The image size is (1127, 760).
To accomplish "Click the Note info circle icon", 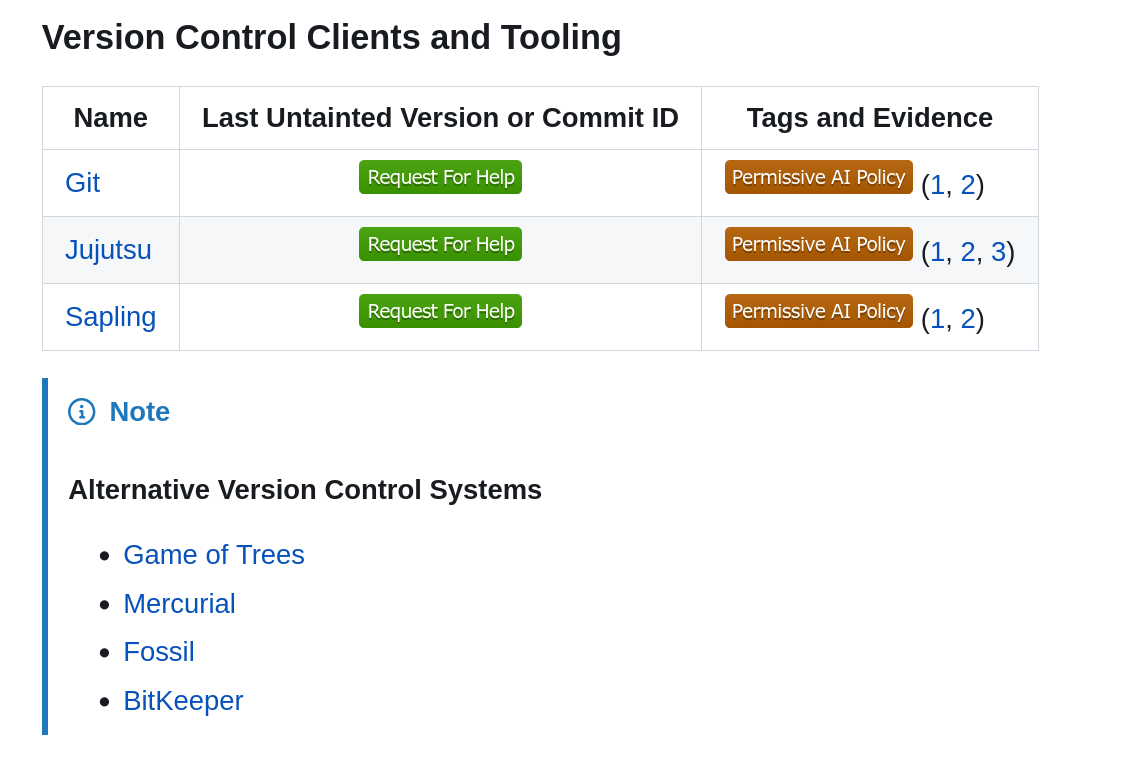I will (81, 412).
